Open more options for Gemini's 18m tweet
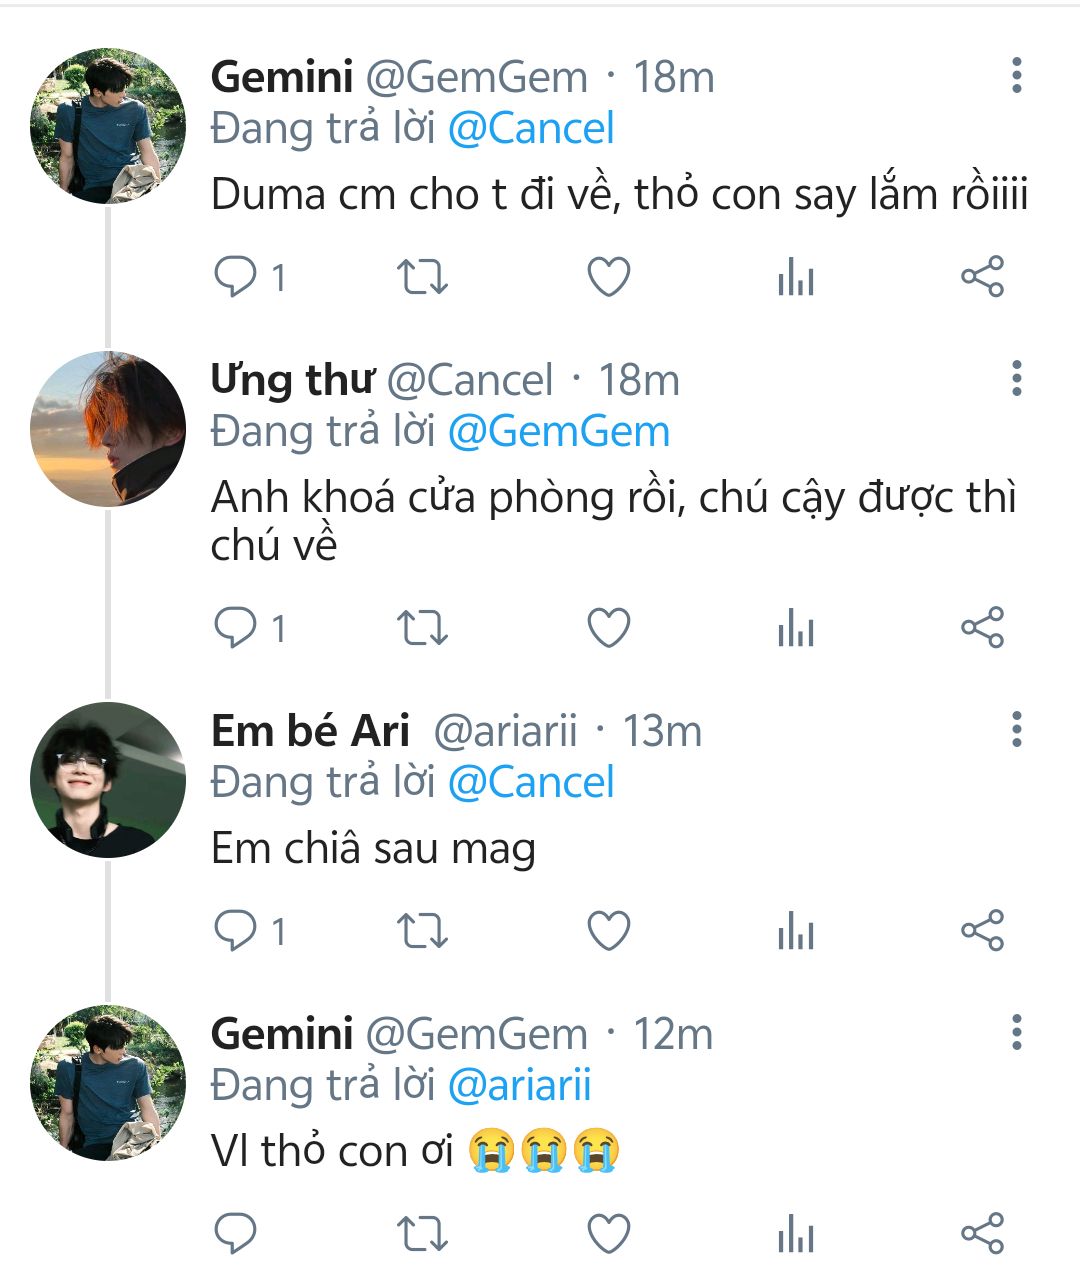Image resolution: width=1080 pixels, height=1279 pixels. 1016,76
